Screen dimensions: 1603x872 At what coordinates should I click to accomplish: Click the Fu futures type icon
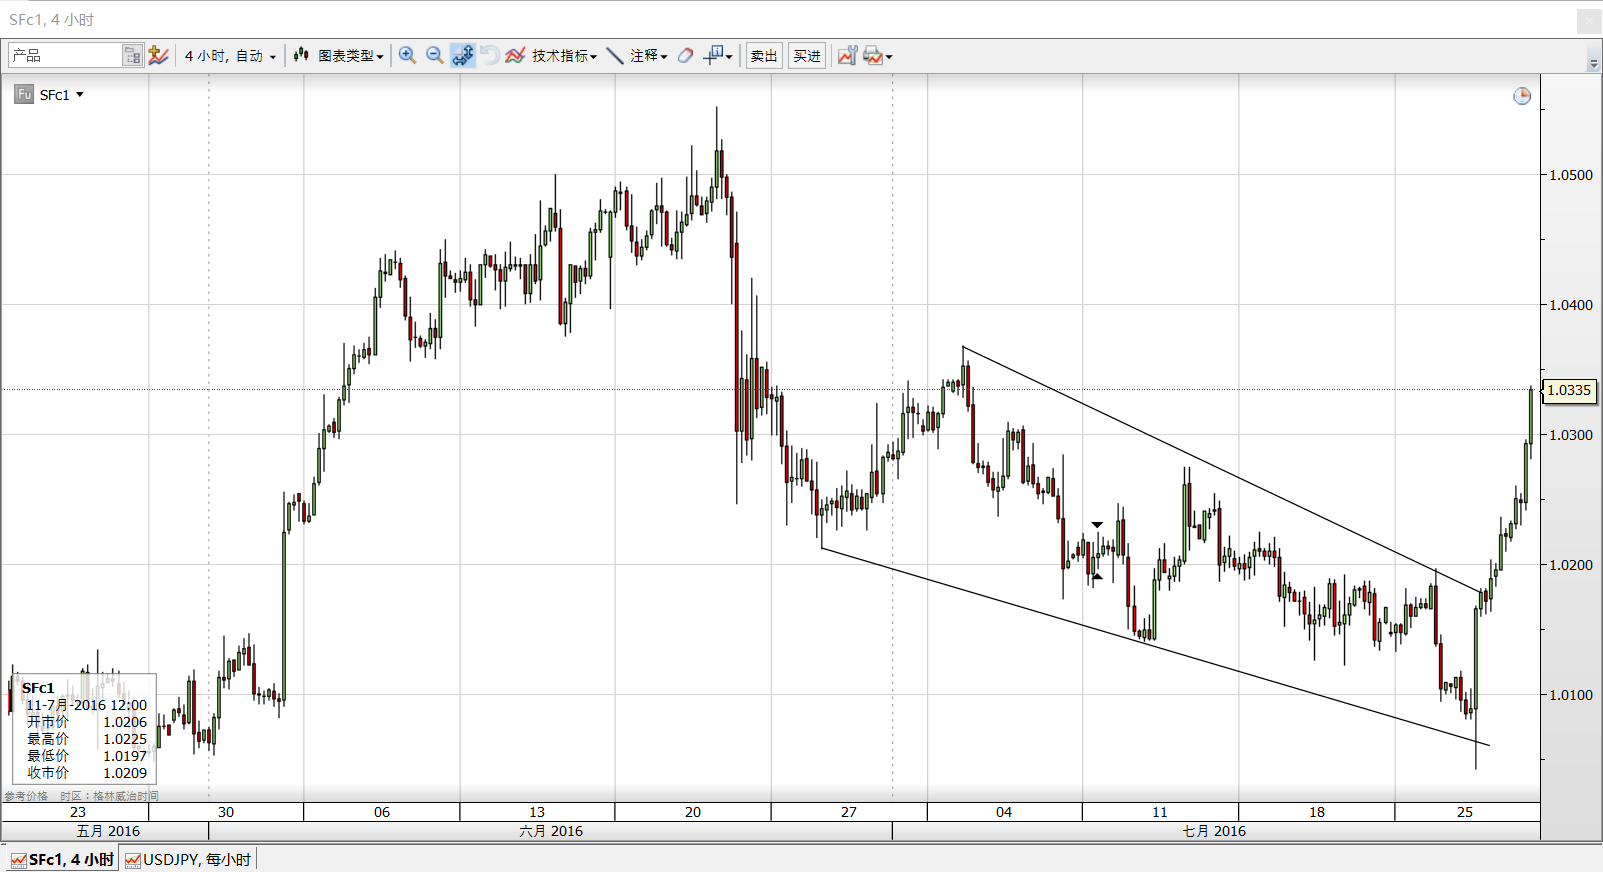point(24,95)
